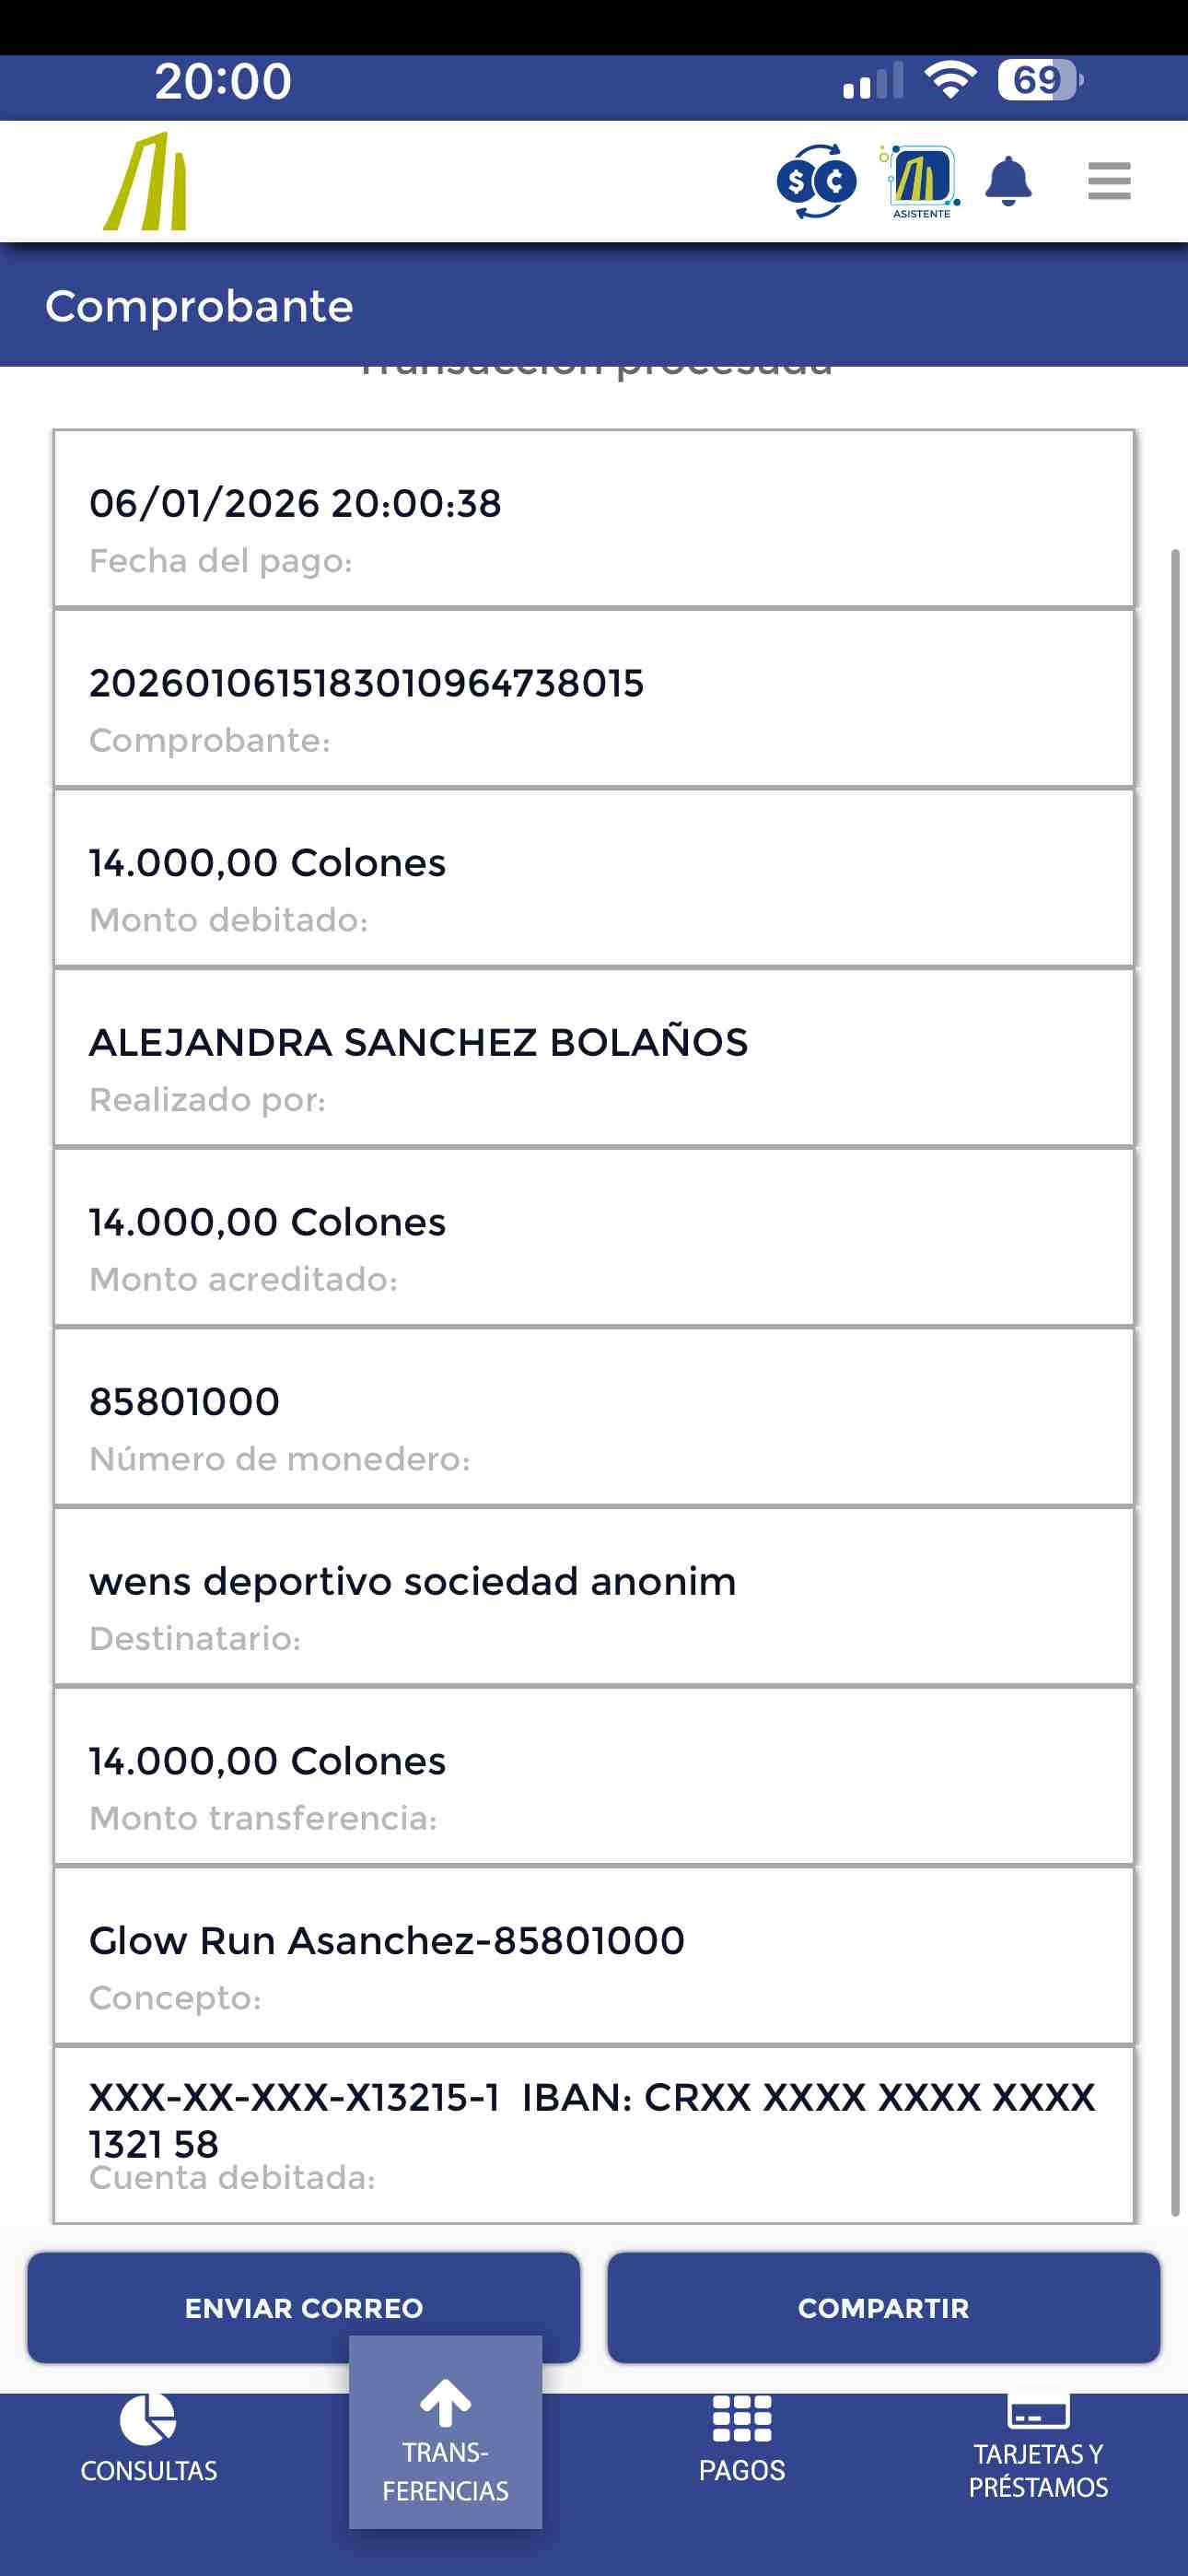This screenshot has height=2576, width=1188.
Task: Select the Concepto Glow Run row
Action: tap(594, 1957)
